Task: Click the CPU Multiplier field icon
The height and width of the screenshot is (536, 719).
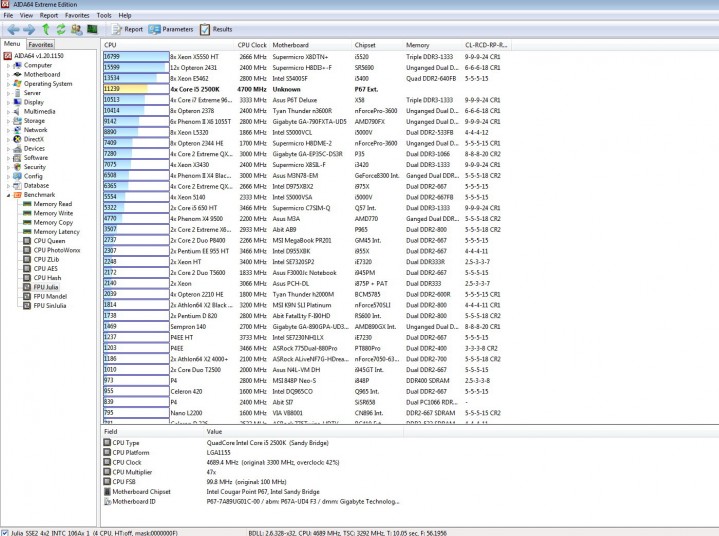Action: coord(107,472)
